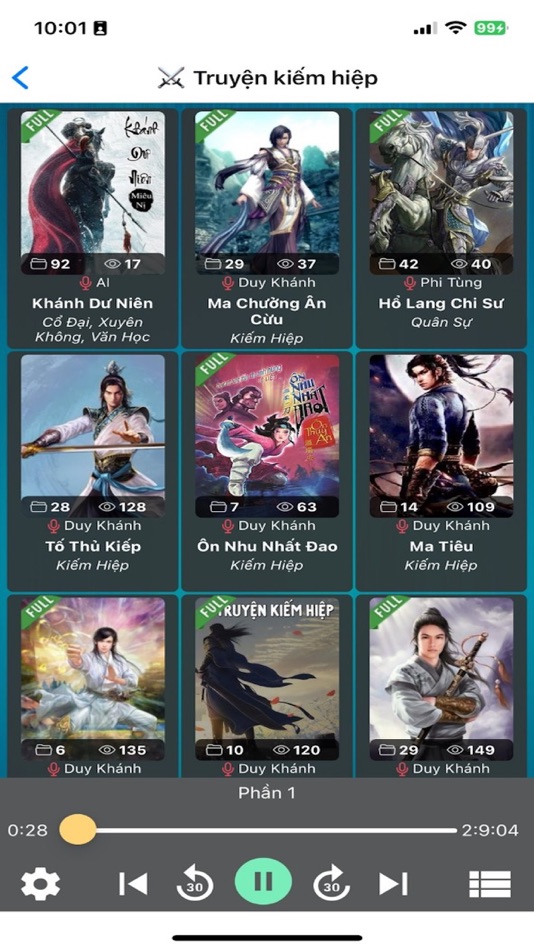Select Ôn Nhu Nhất Đao cover
This screenshot has width=534, height=950.
267,436
